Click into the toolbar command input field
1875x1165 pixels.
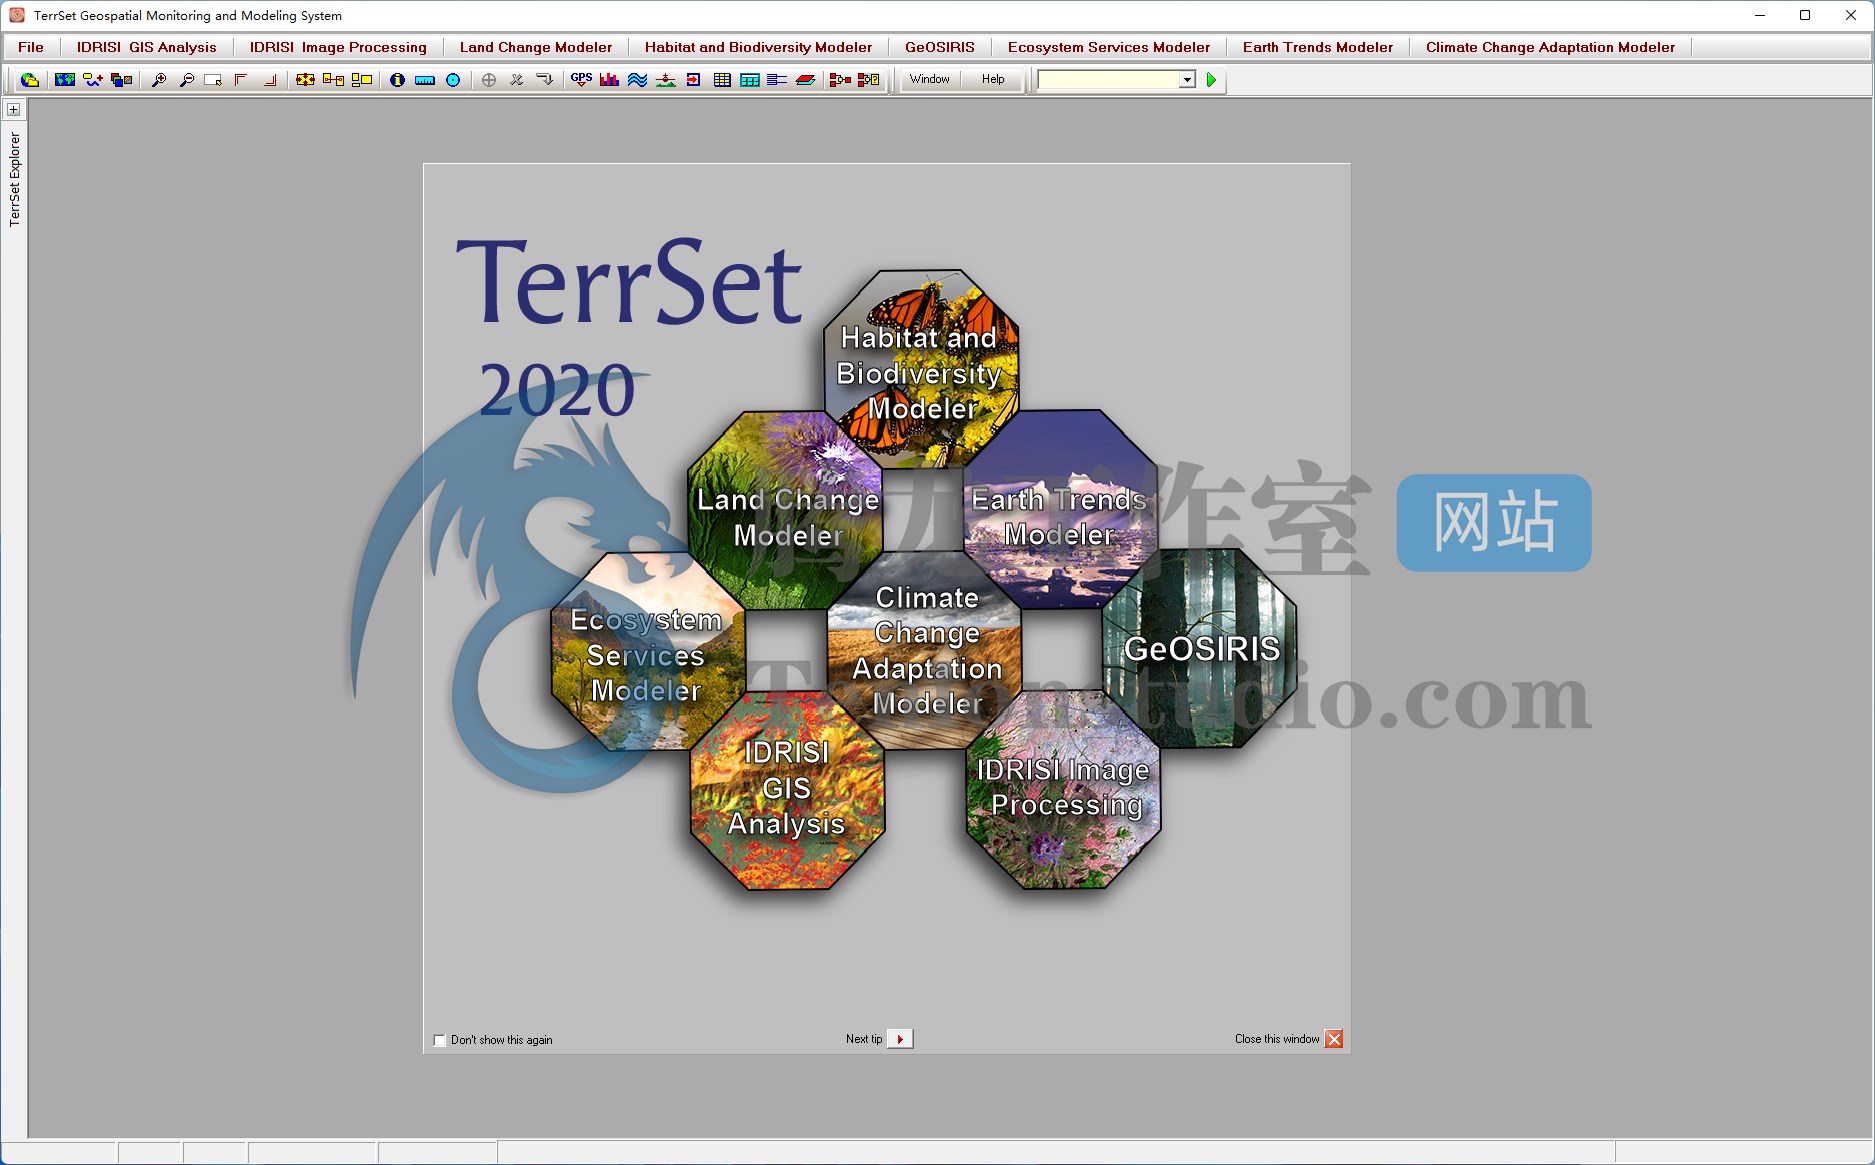(x=1108, y=80)
